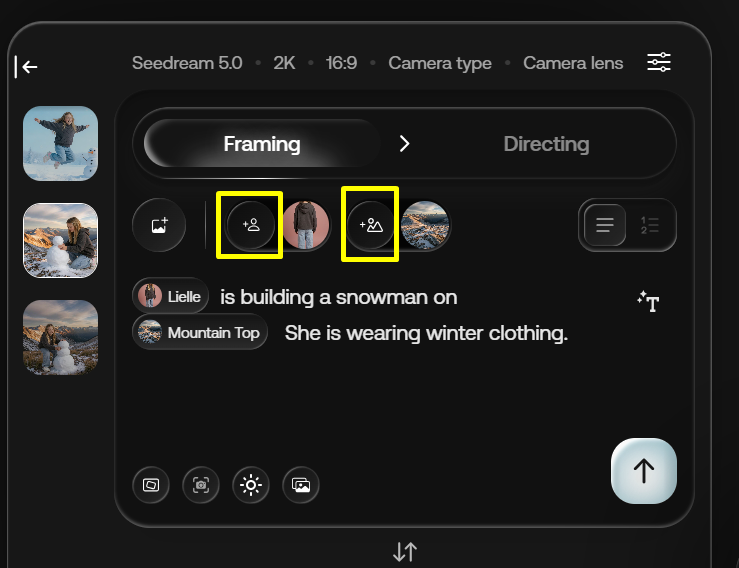Click the AI text enhance icon
The width and height of the screenshot is (739, 568).
(x=648, y=301)
